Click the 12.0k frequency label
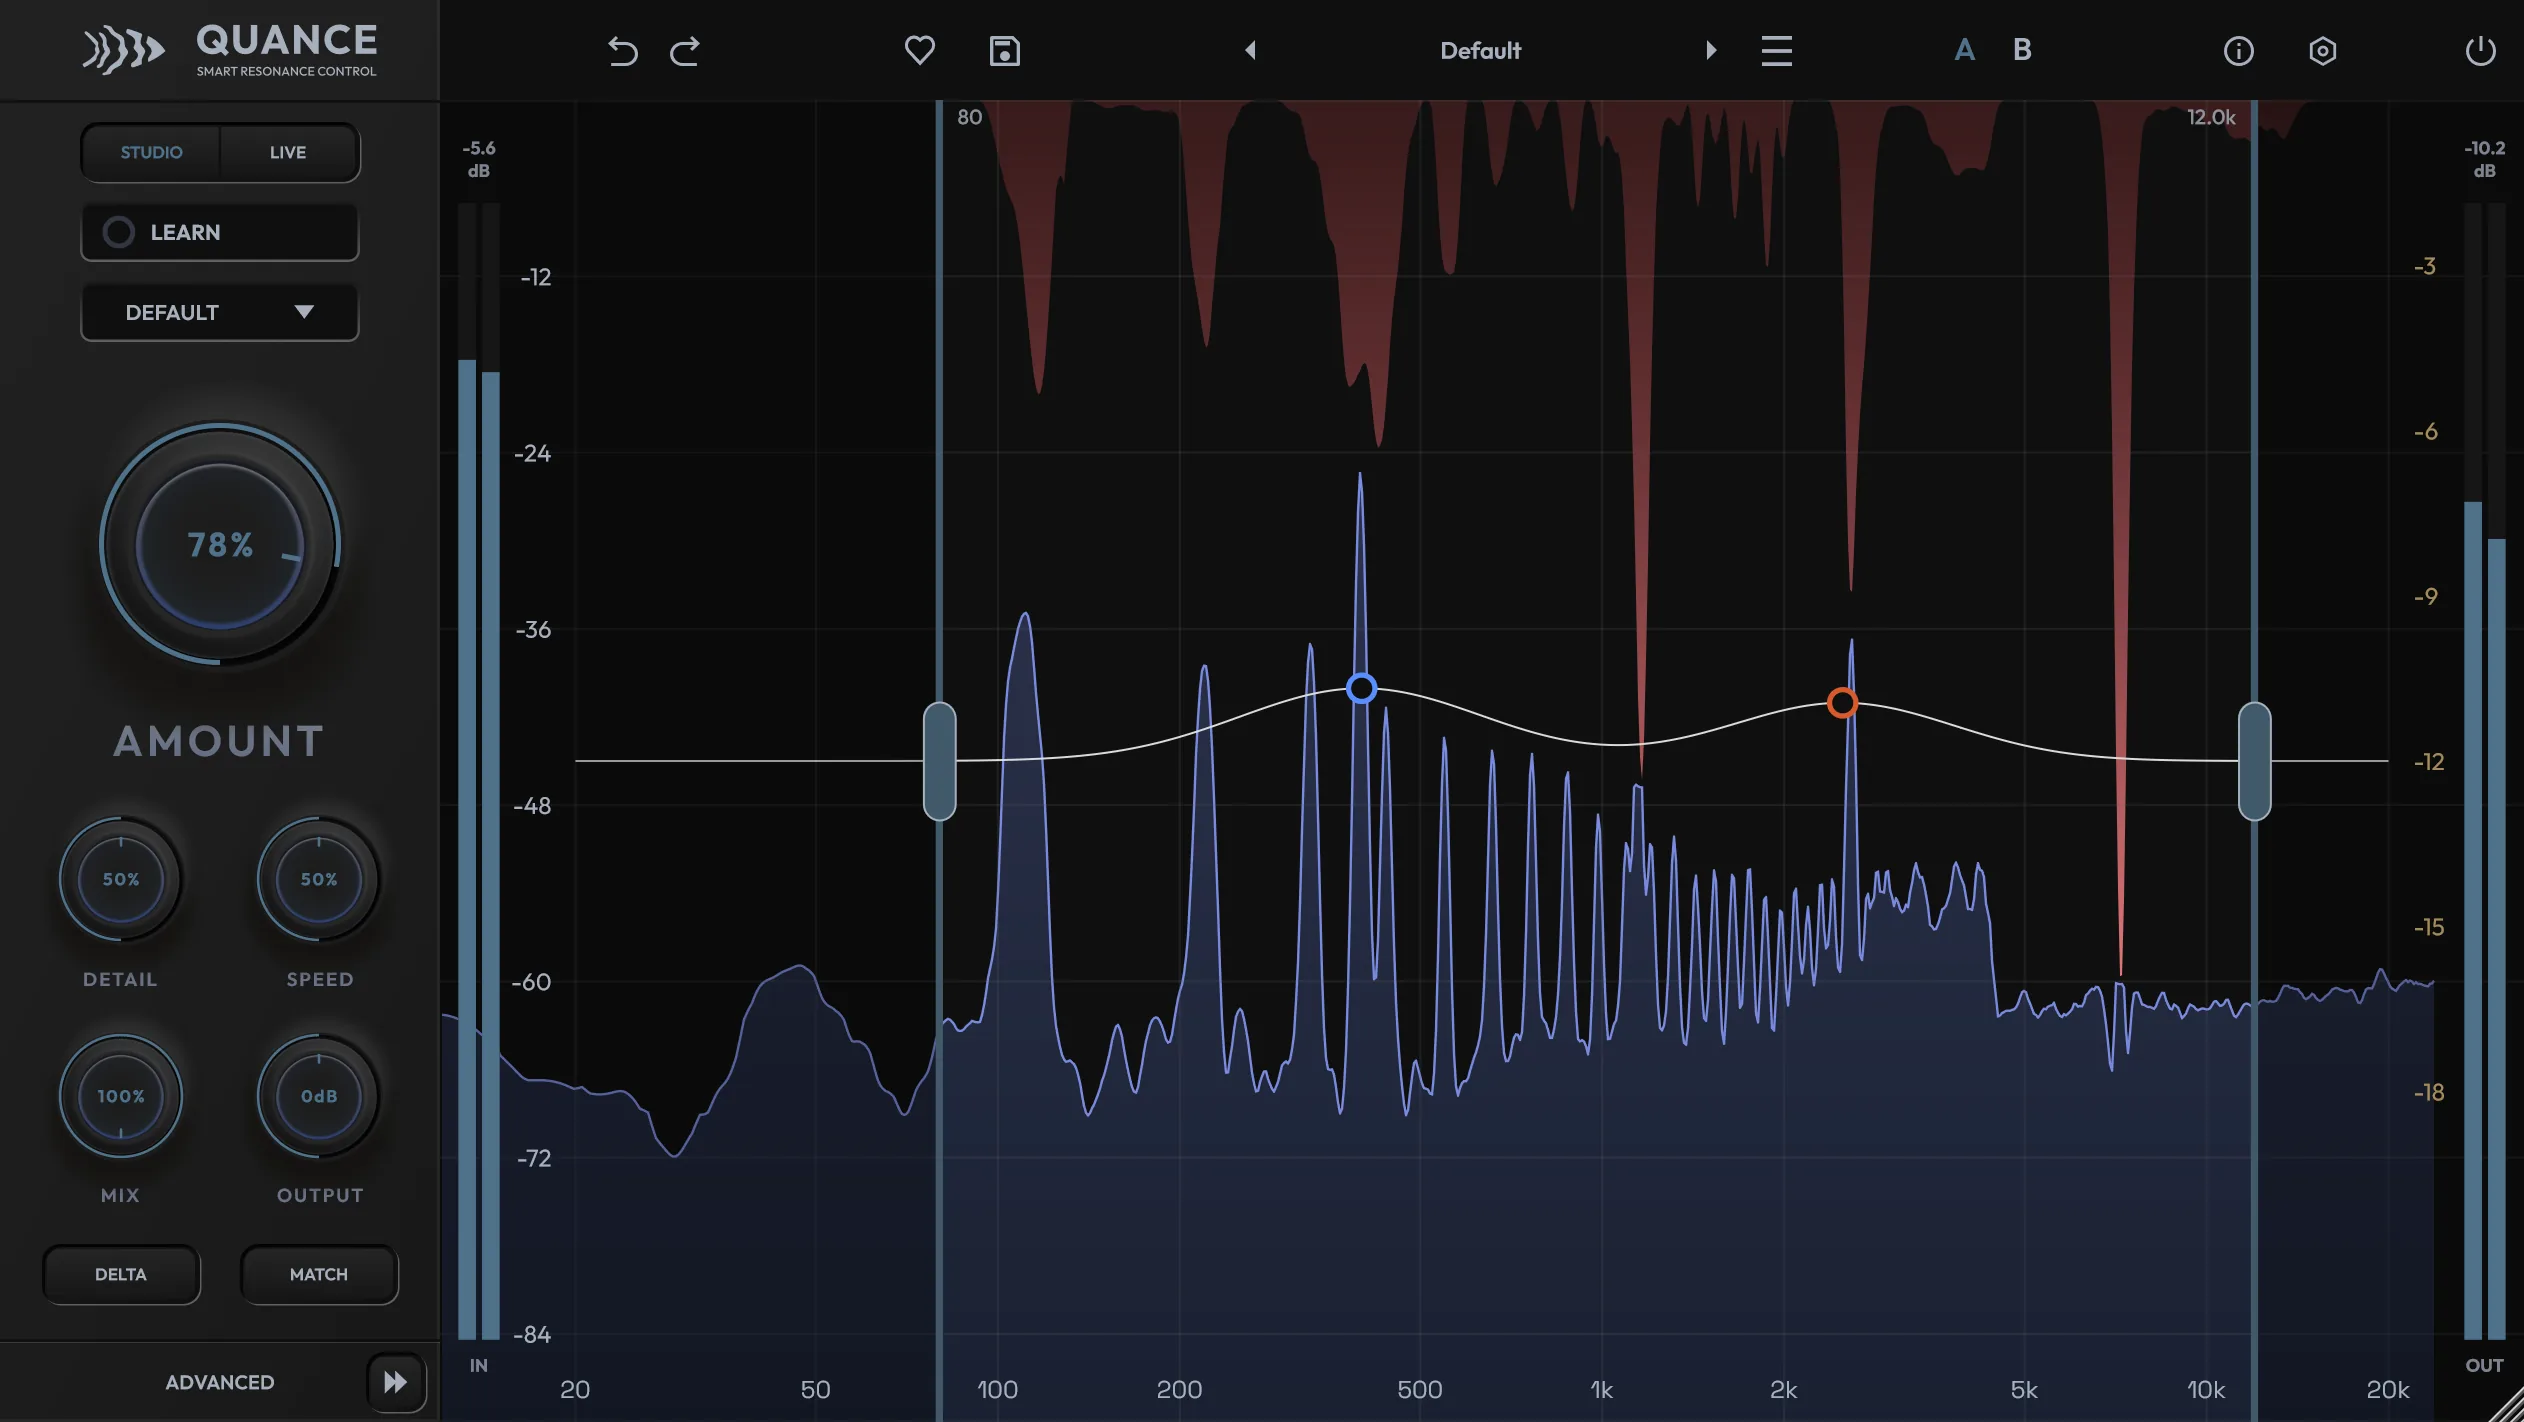Viewport: 2524px width, 1422px height. 2211,117
